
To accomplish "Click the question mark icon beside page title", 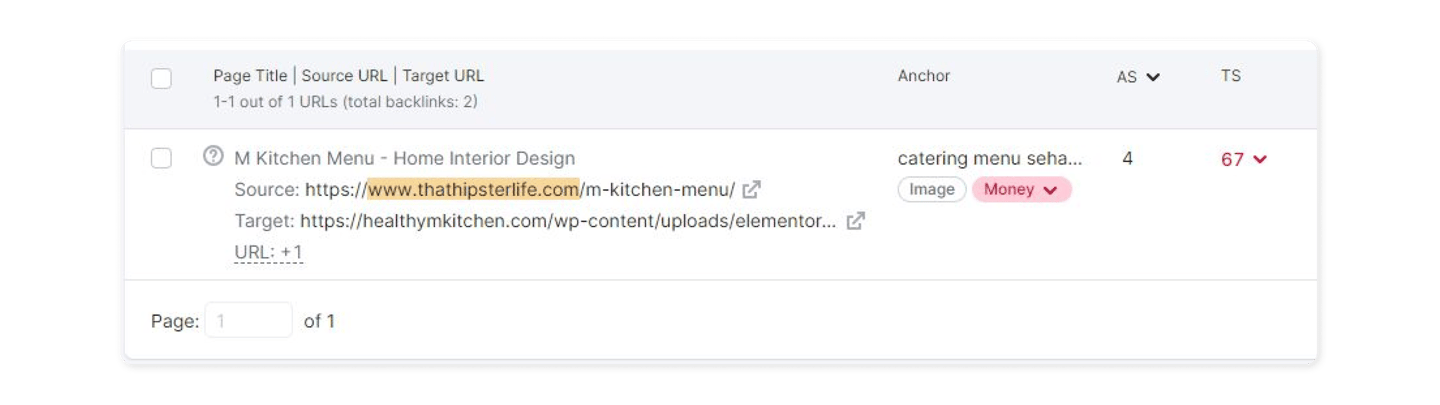I will tap(213, 156).
